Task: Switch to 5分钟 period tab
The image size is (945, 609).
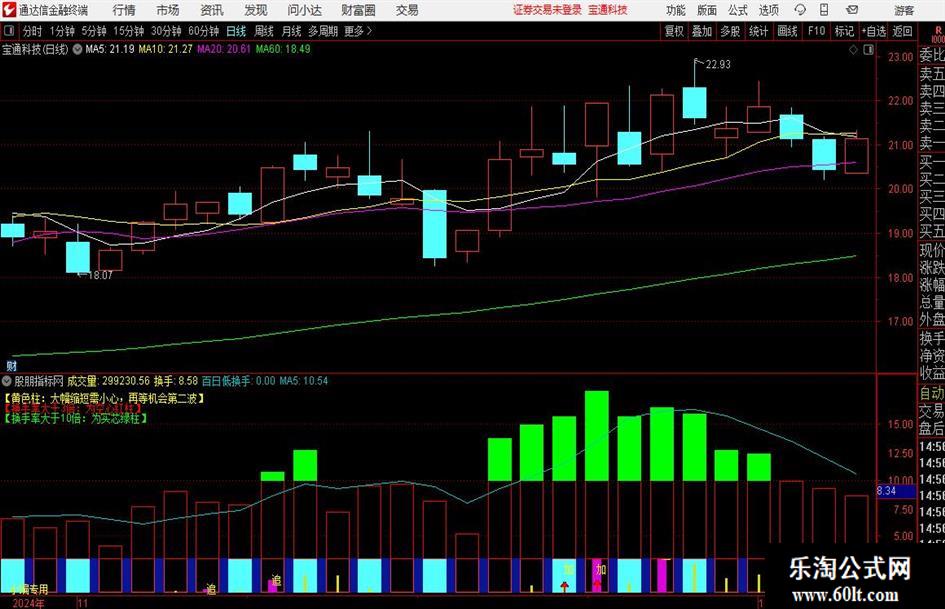Action: [94, 31]
